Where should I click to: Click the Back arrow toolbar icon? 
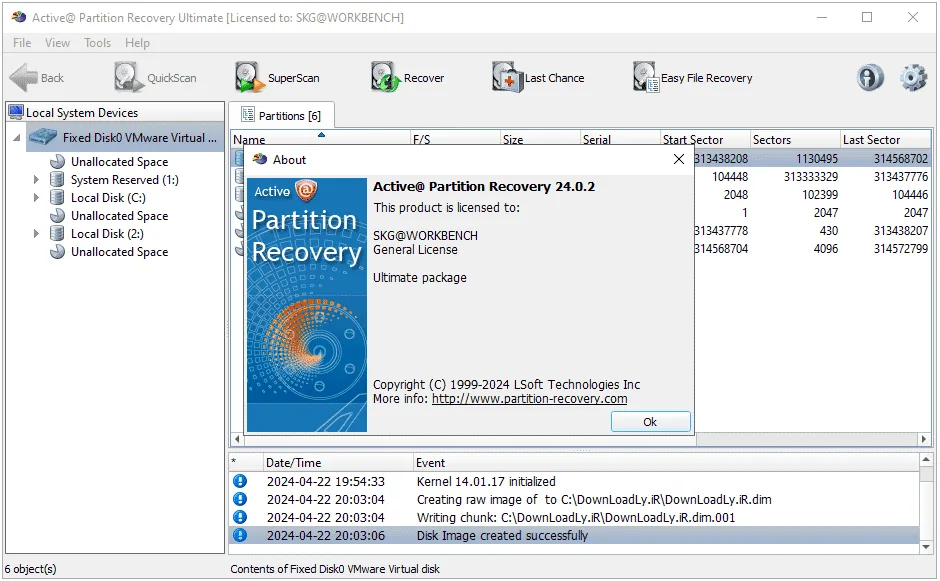click(x=24, y=77)
